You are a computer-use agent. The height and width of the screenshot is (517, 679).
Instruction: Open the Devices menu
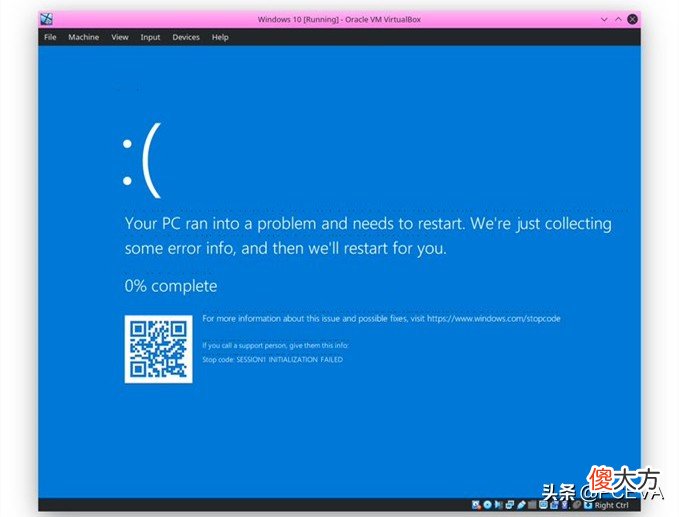tap(186, 37)
